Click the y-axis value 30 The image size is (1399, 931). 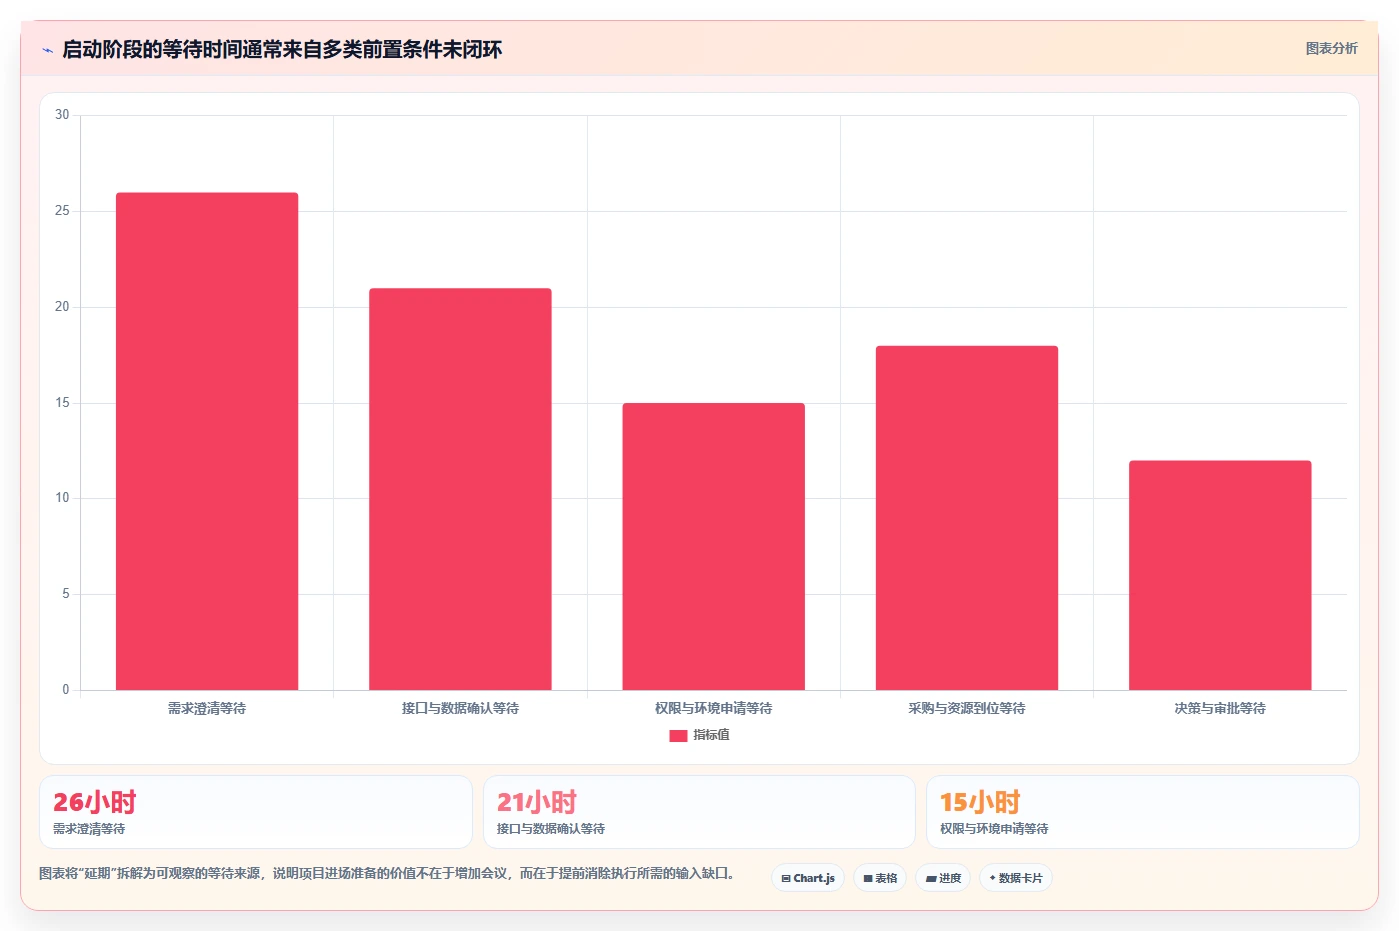pyautogui.click(x=62, y=115)
